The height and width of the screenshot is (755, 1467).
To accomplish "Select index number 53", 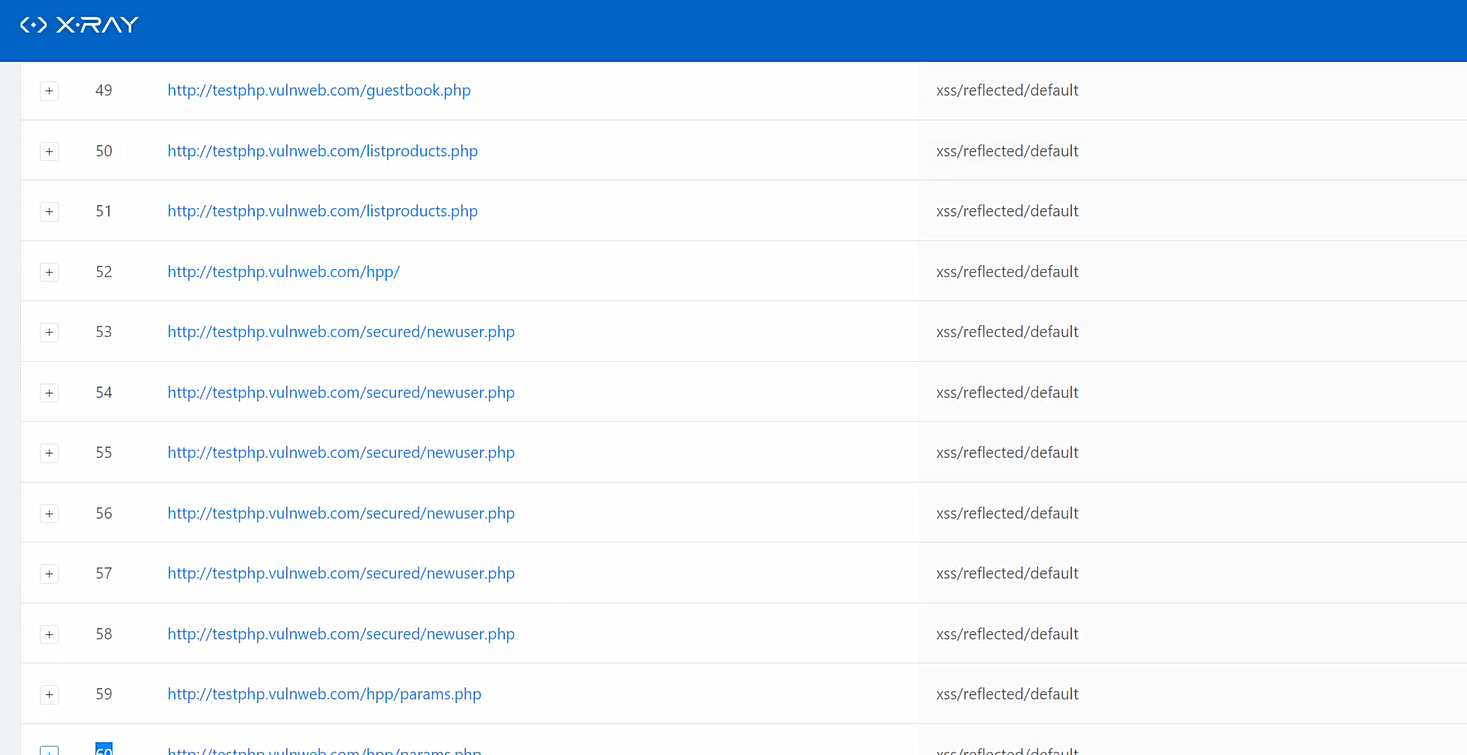I will (x=104, y=332).
